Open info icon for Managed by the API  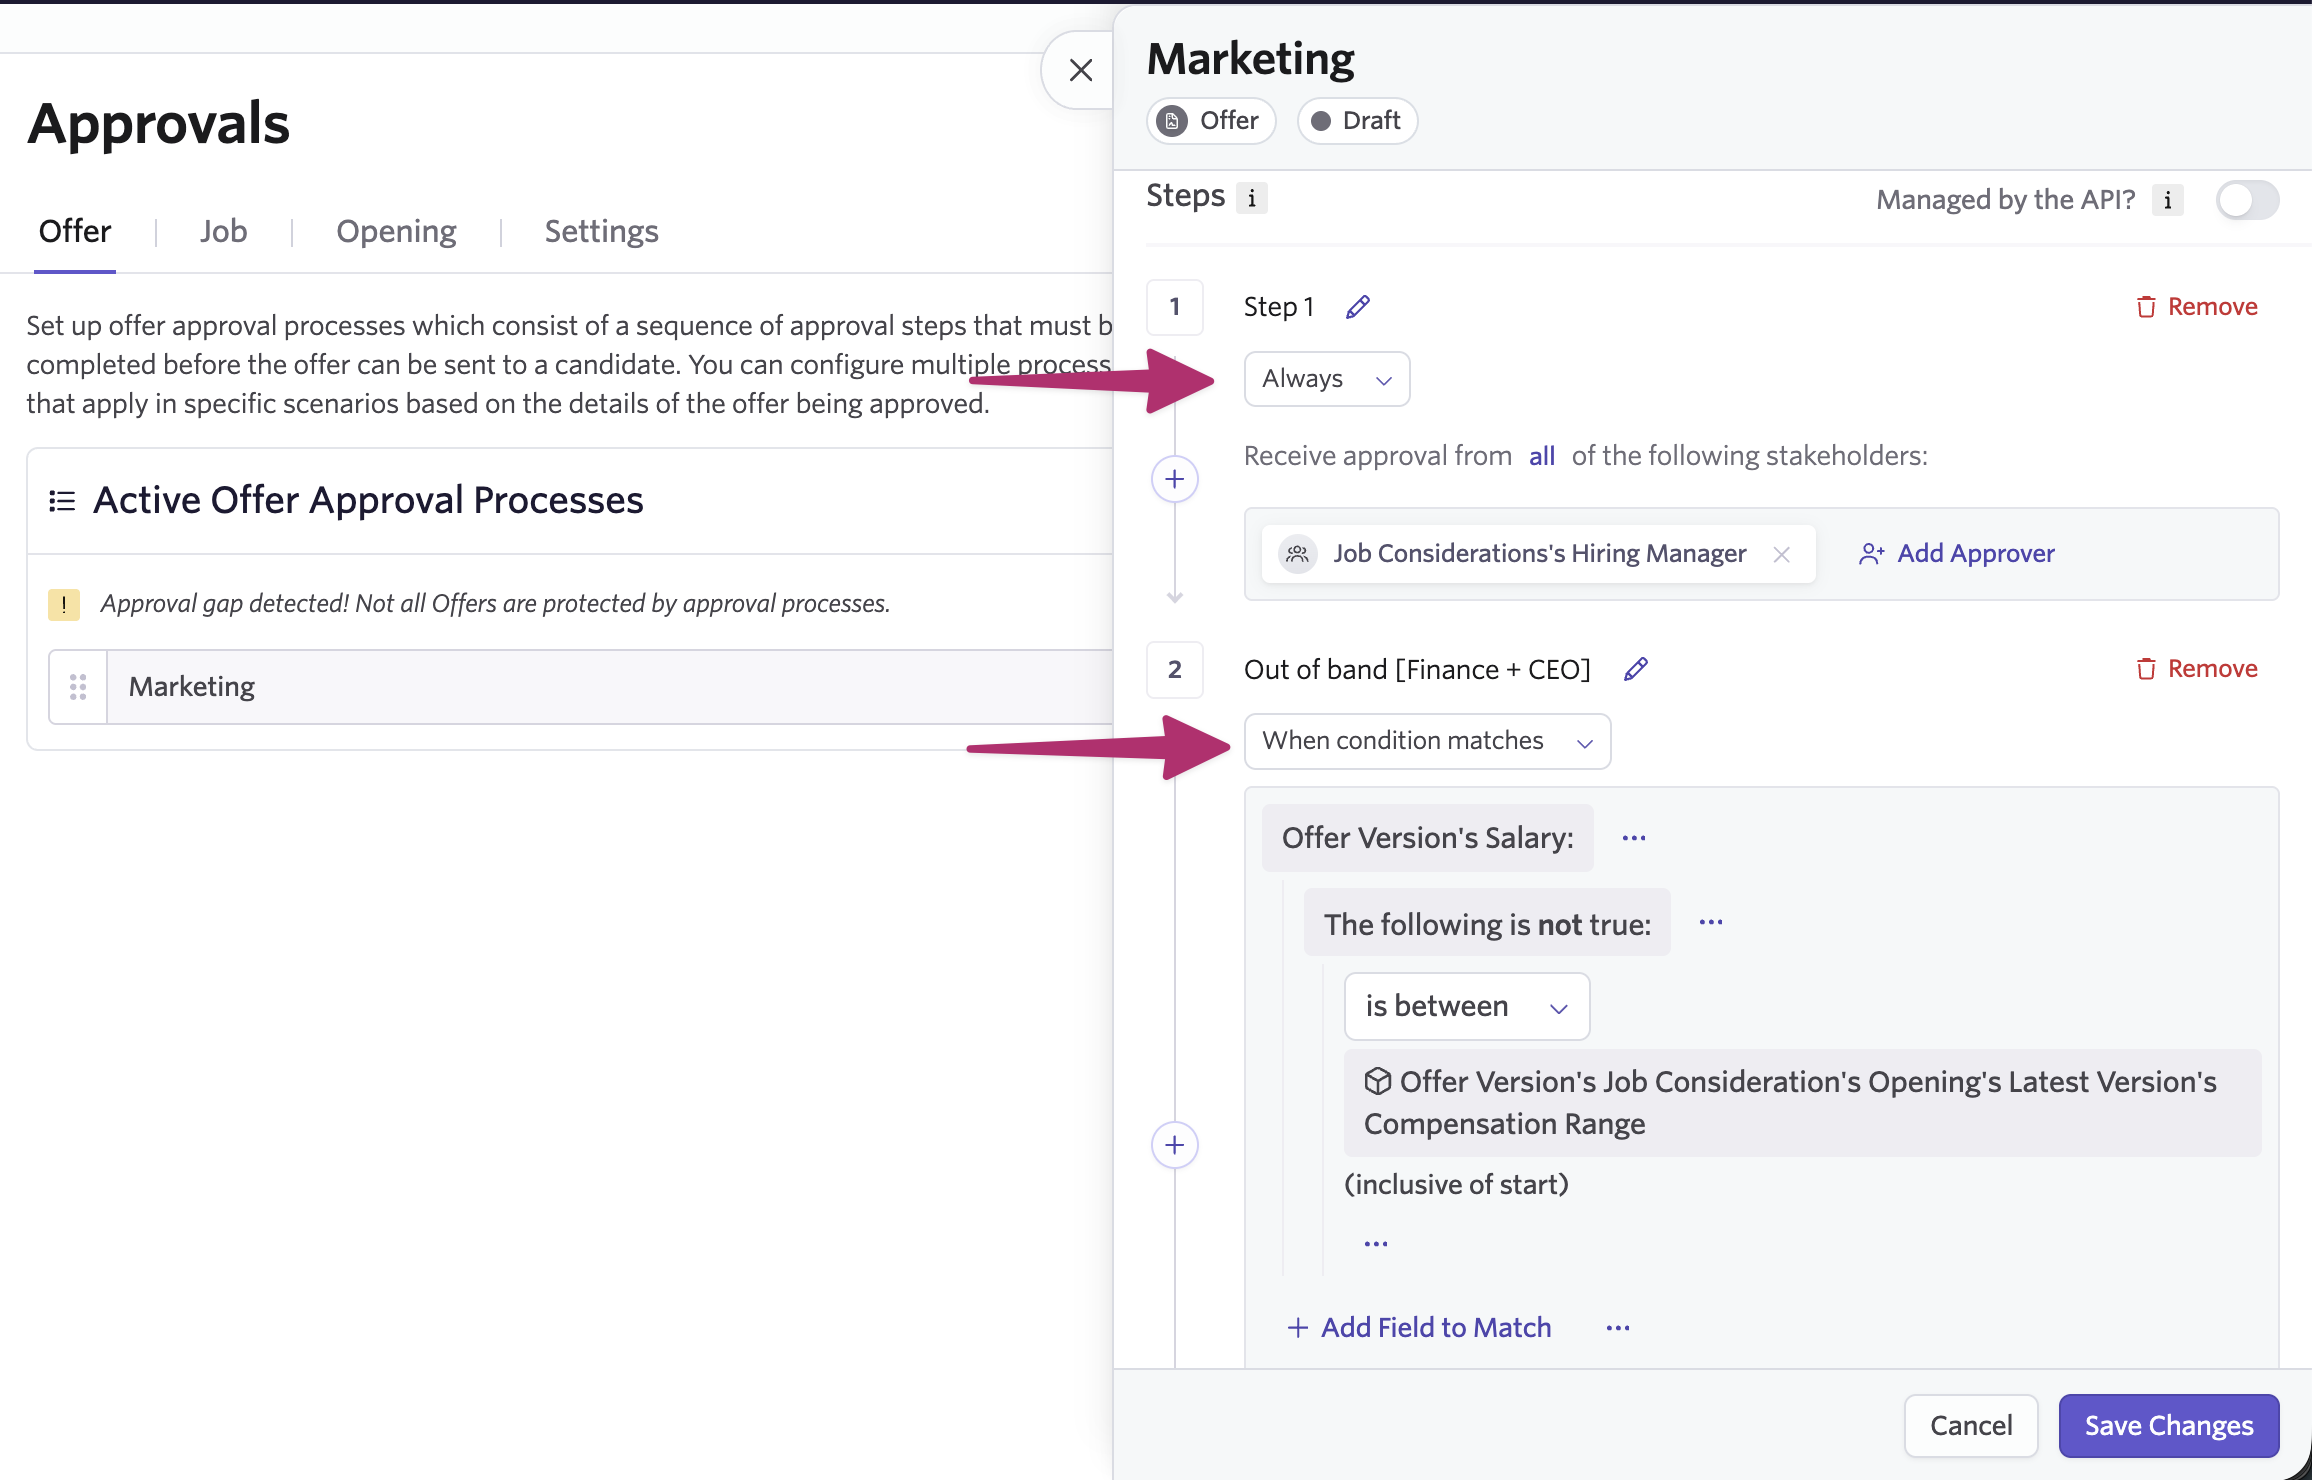(x=2167, y=200)
